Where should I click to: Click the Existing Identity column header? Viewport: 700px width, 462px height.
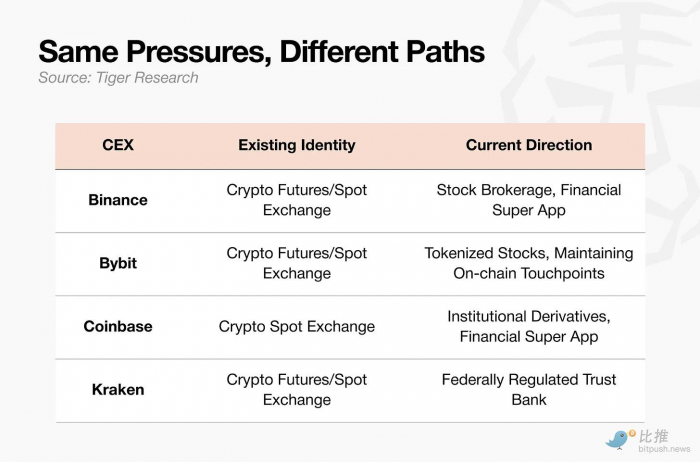[x=297, y=145]
